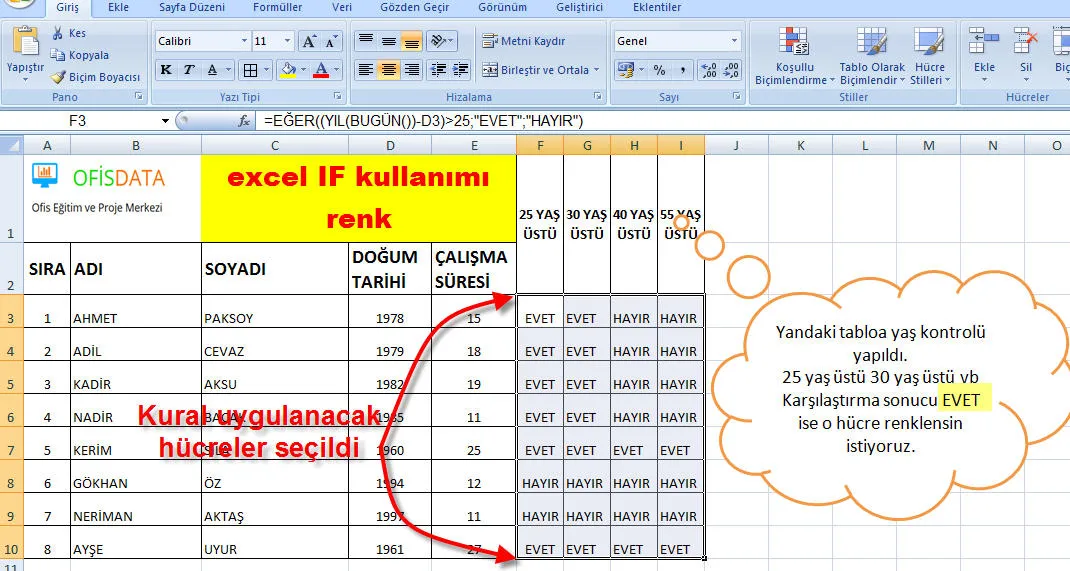The height and width of the screenshot is (571, 1070).
Task: Toggle italic (T) formatting
Action: (x=189, y=70)
